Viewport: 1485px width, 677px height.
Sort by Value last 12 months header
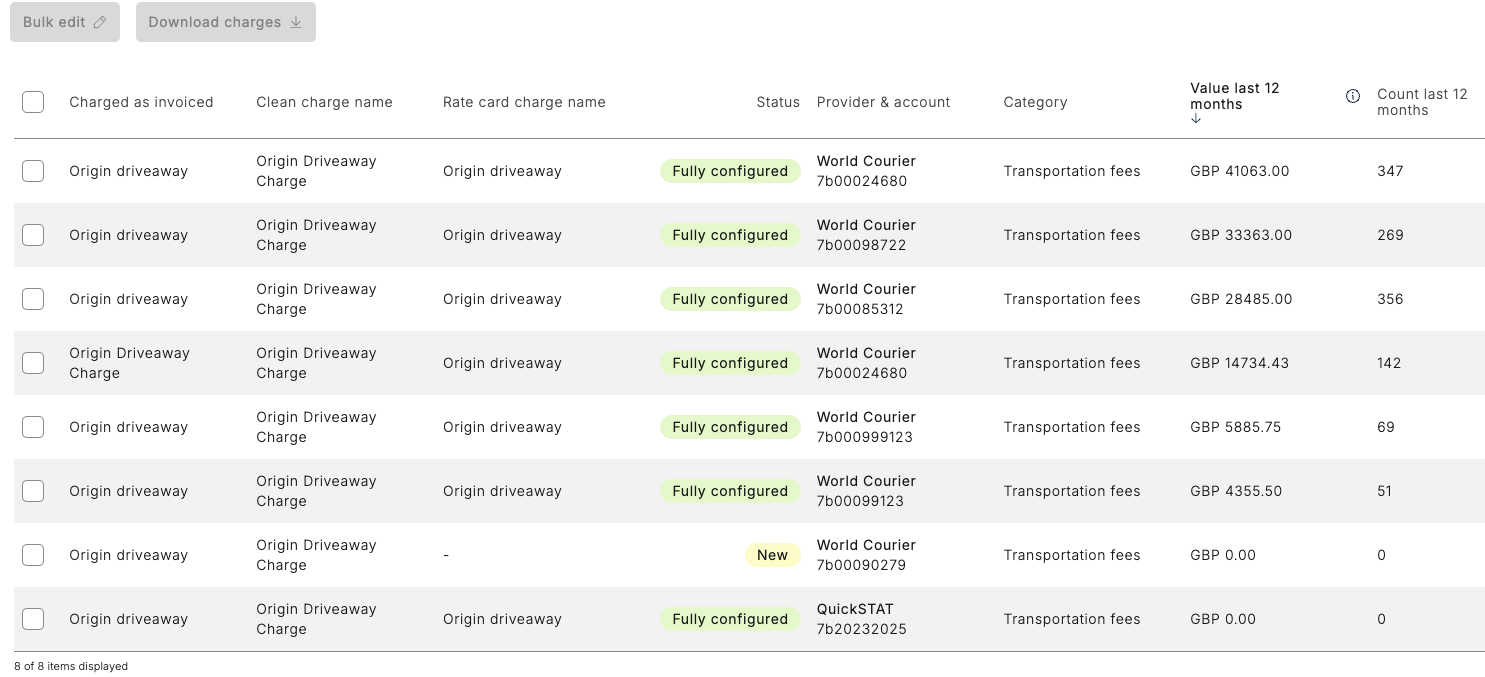1234,96
